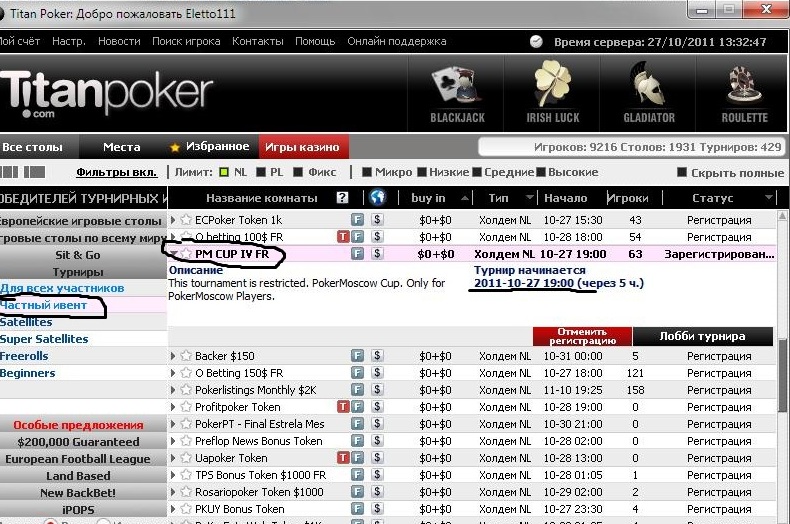The width and height of the screenshot is (790, 524).
Task: Star the ECPoker Token 1k tournament
Action: (x=186, y=220)
